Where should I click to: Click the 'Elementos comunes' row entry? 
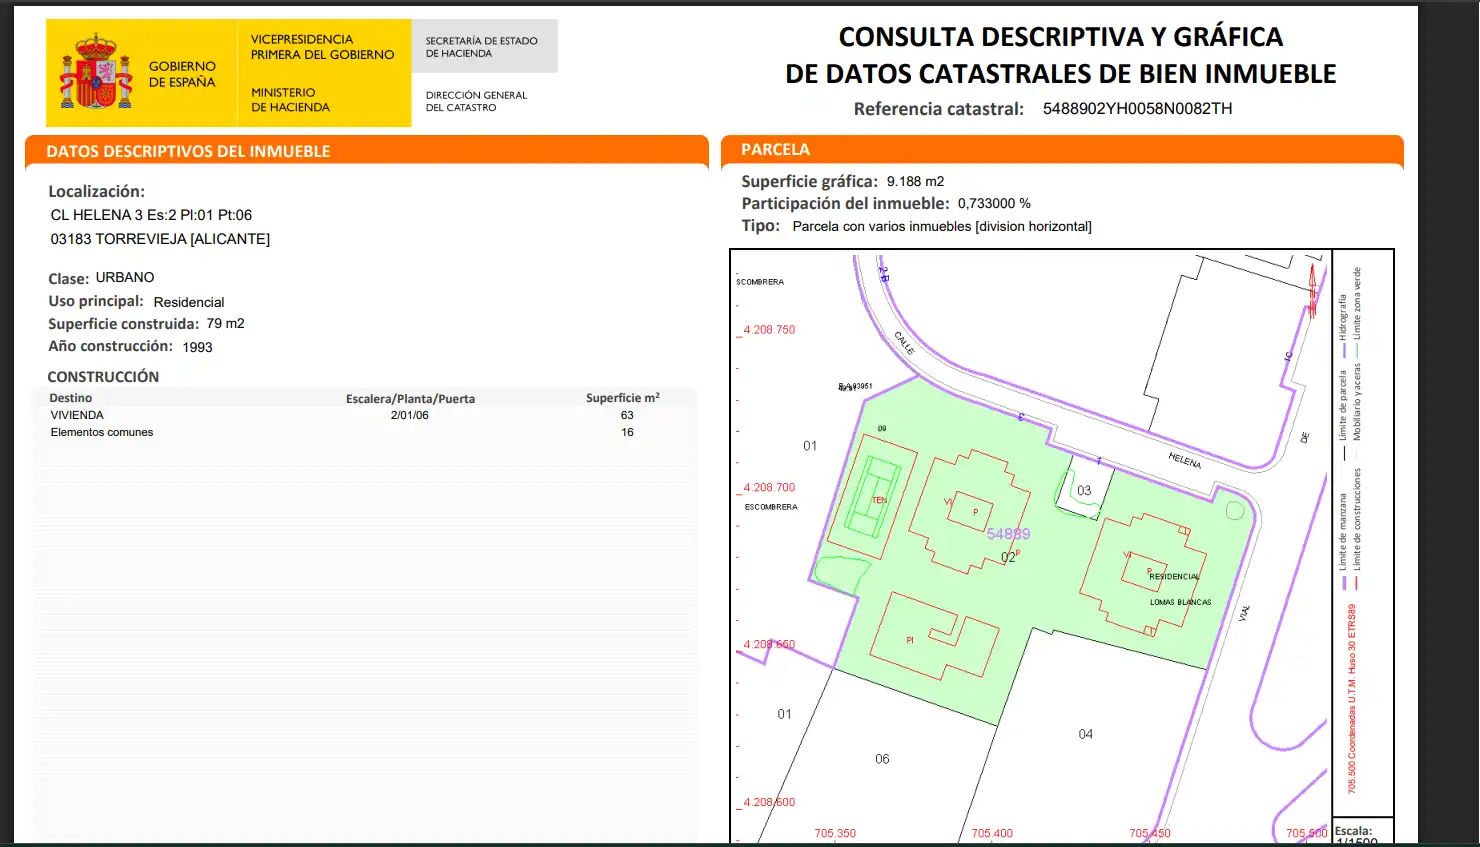[x=102, y=432]
